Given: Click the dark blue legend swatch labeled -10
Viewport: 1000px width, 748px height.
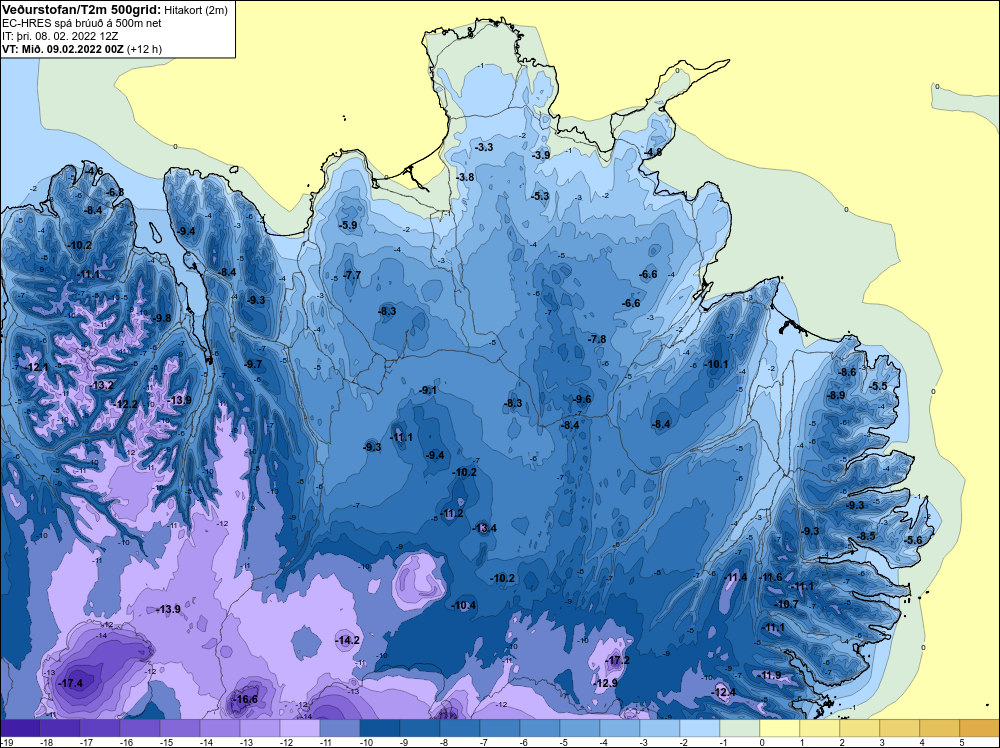Looking at the screenshot, I should [380, 728].
